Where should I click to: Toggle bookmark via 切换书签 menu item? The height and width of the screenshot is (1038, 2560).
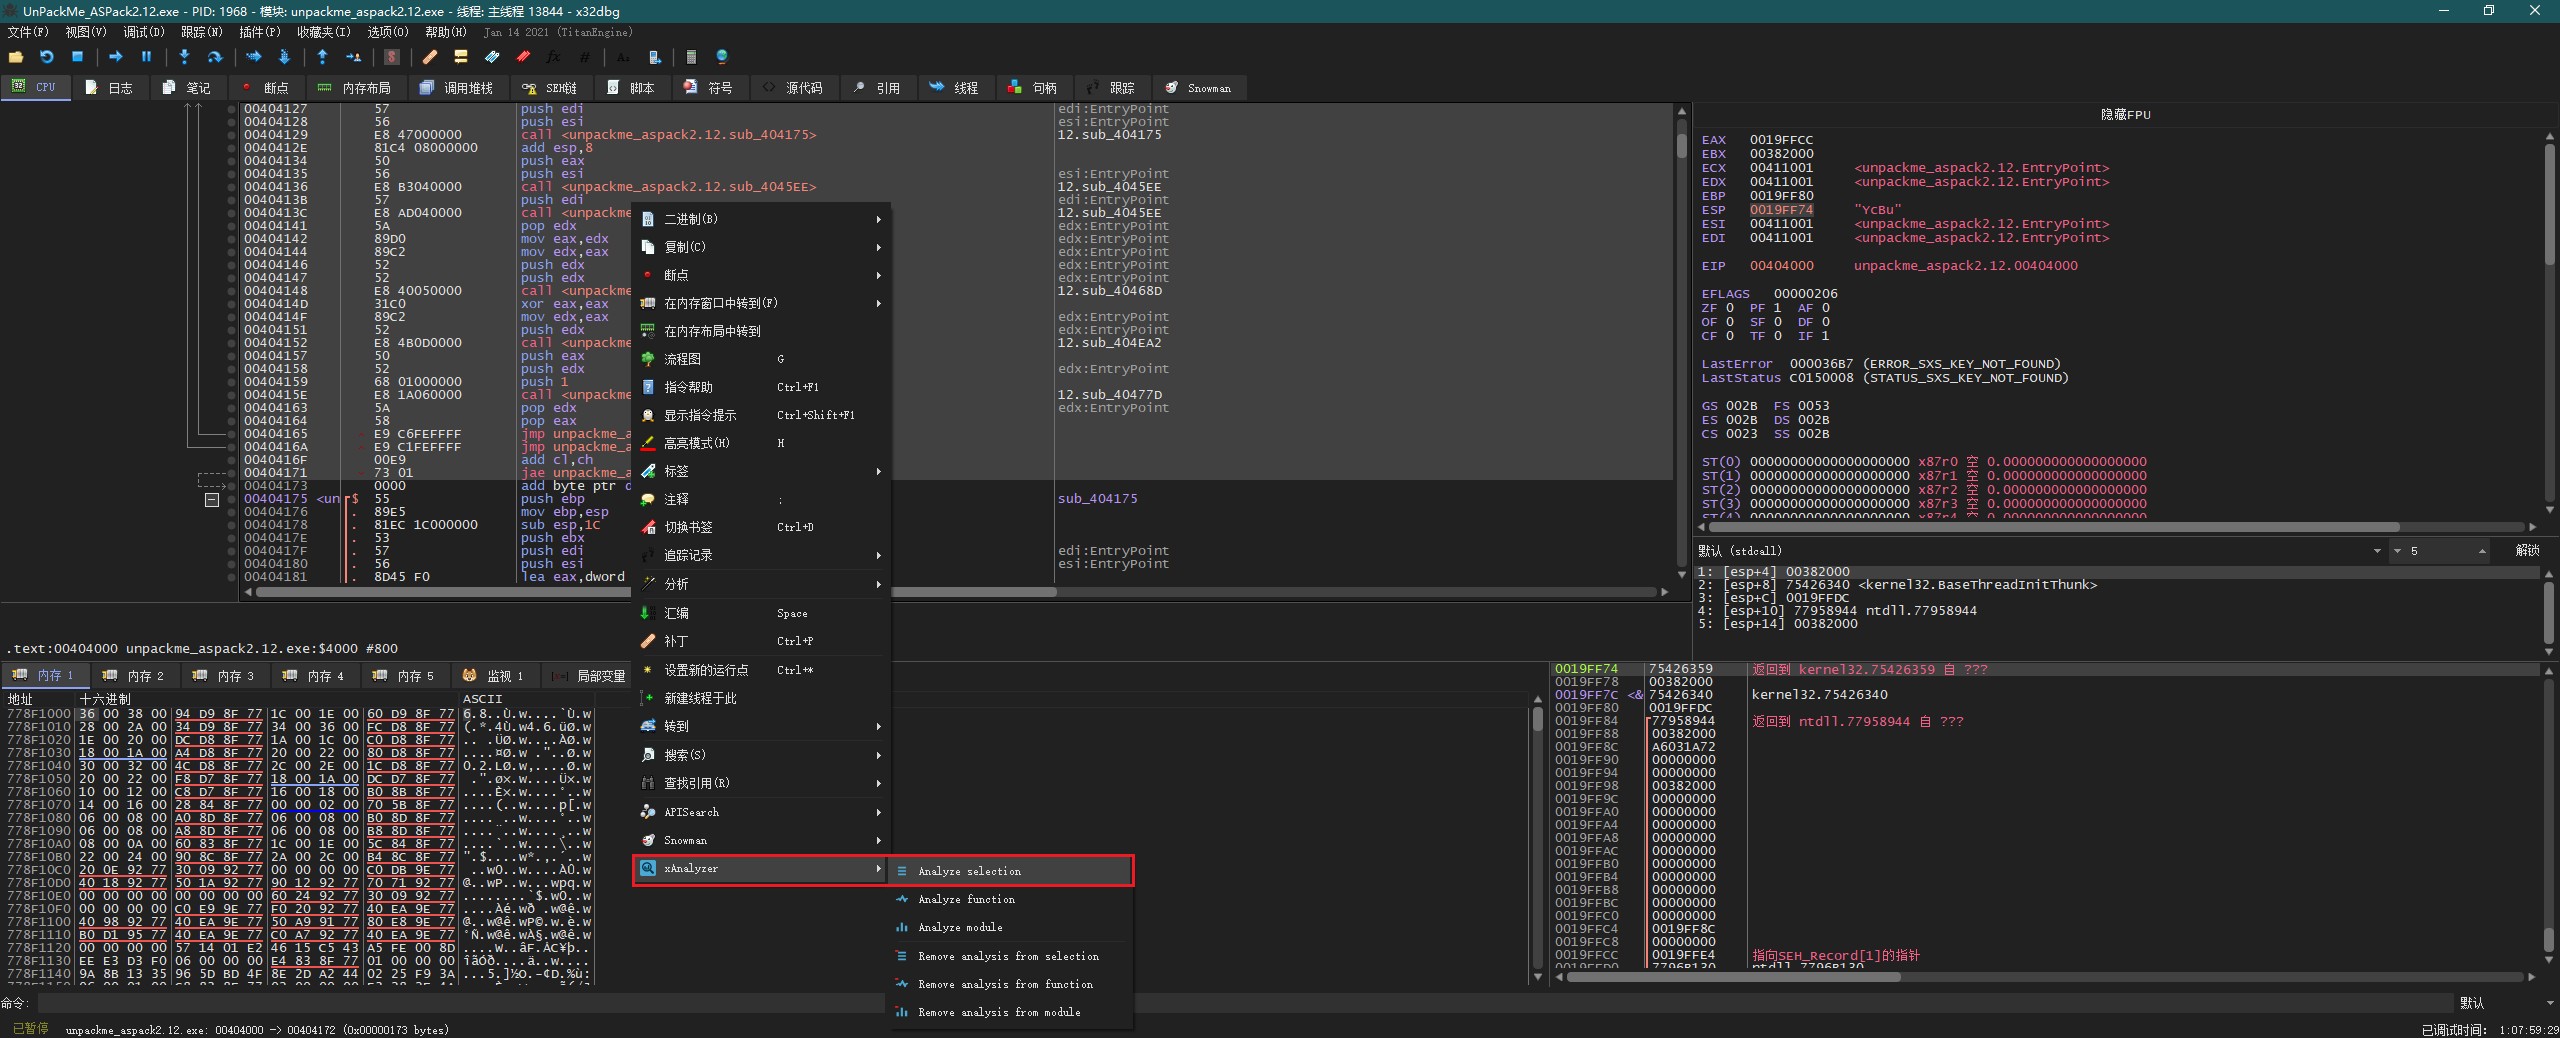[x=688, y=527]
